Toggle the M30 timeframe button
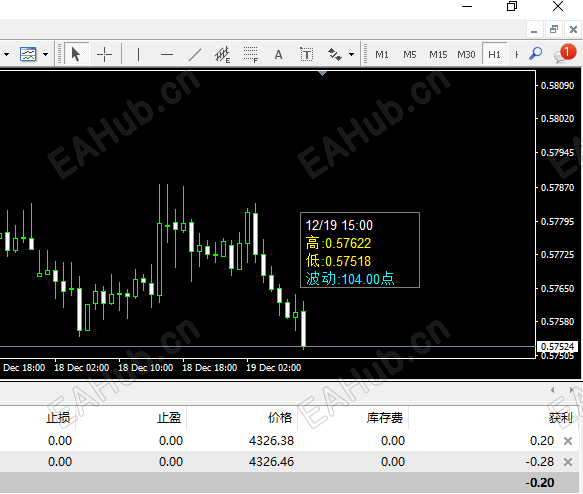 point(466,55)
